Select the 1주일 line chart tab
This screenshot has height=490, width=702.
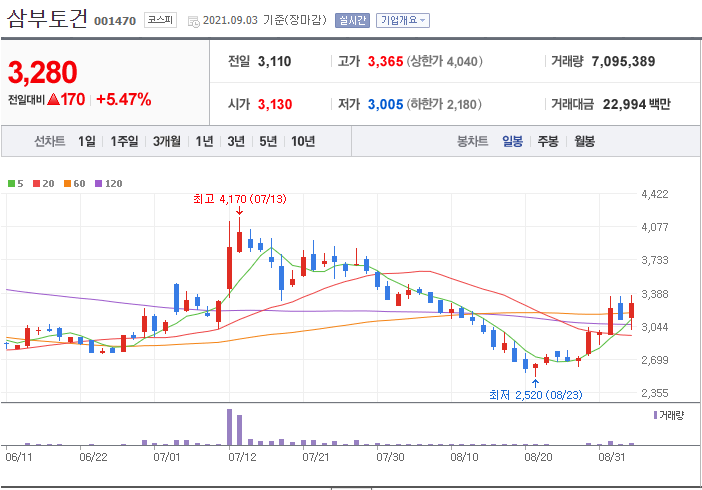click(124, 142)
